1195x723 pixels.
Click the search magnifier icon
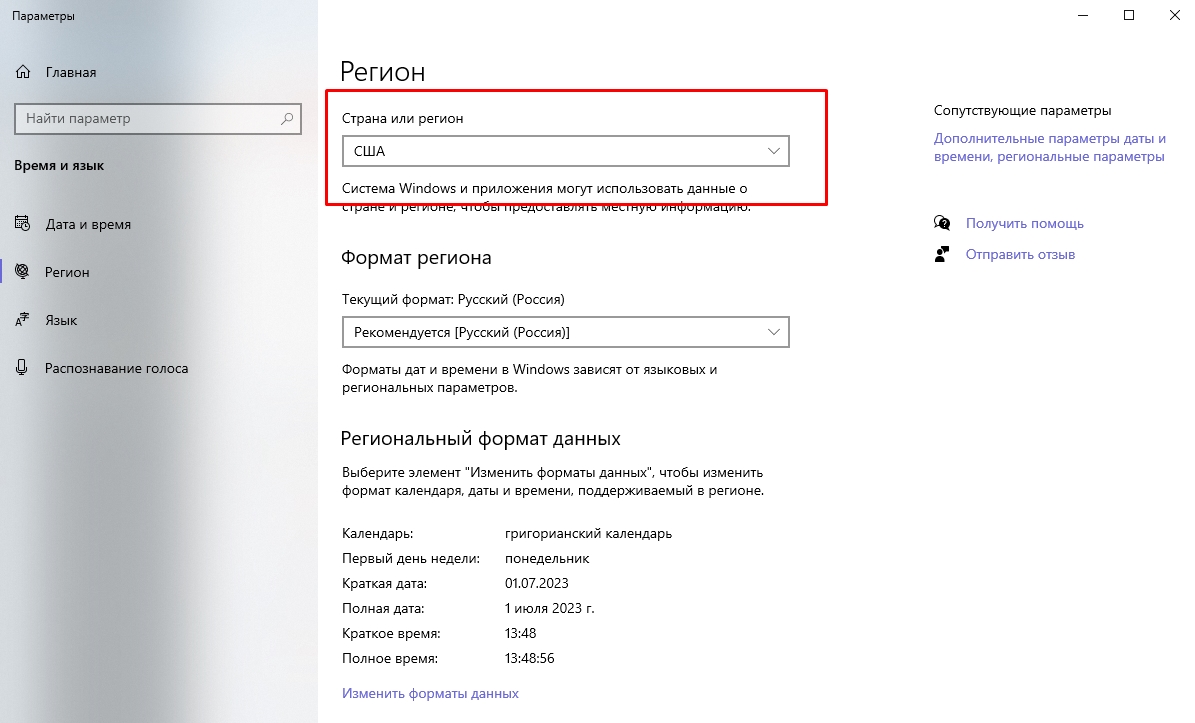coord(287,119)
